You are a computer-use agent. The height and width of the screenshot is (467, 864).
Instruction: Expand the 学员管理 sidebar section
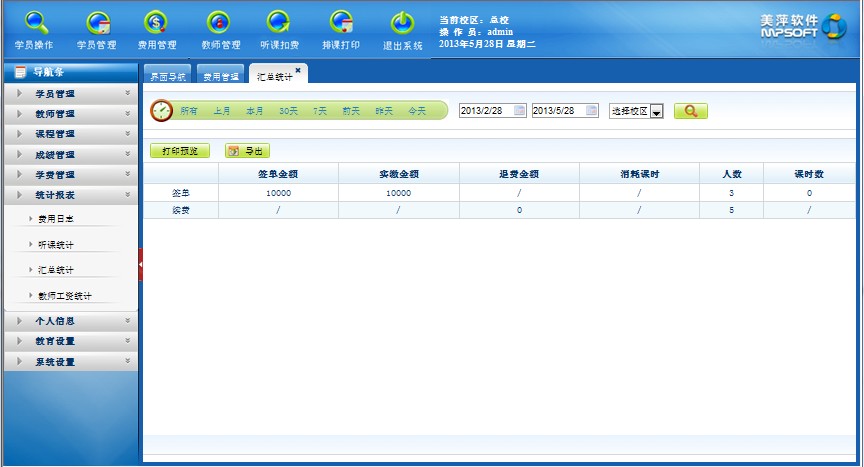70,93
